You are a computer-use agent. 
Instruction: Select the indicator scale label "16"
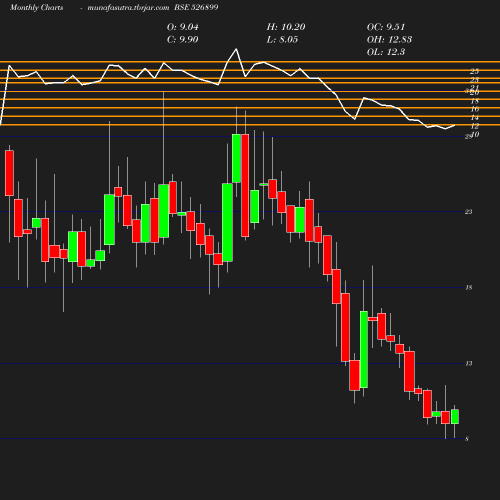tap(475, 109)
